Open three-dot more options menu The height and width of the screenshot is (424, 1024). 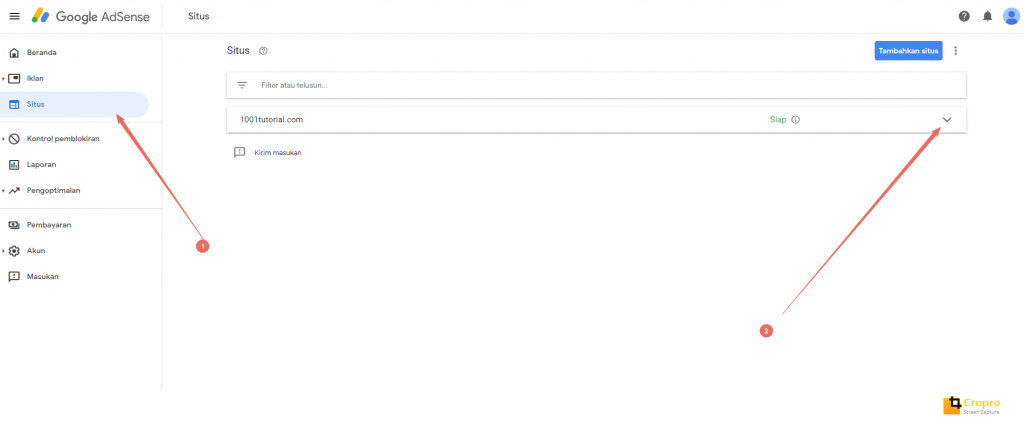click(x=956, y=50)
